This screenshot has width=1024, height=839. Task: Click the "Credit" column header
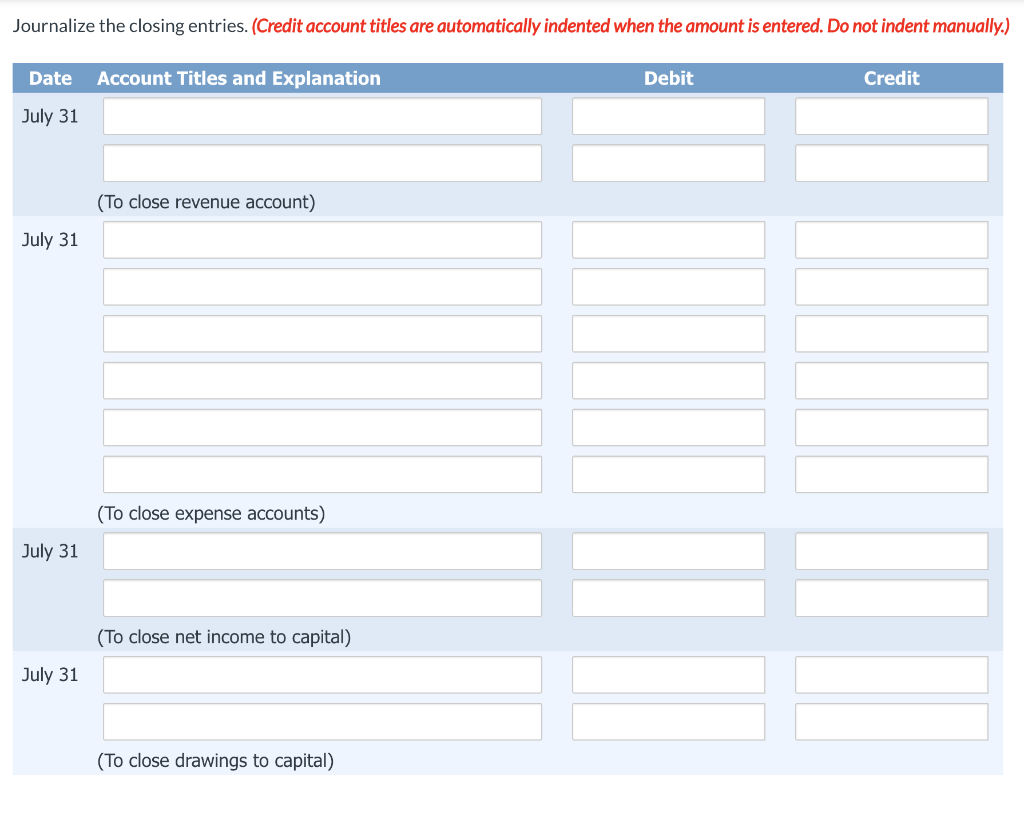891,78
